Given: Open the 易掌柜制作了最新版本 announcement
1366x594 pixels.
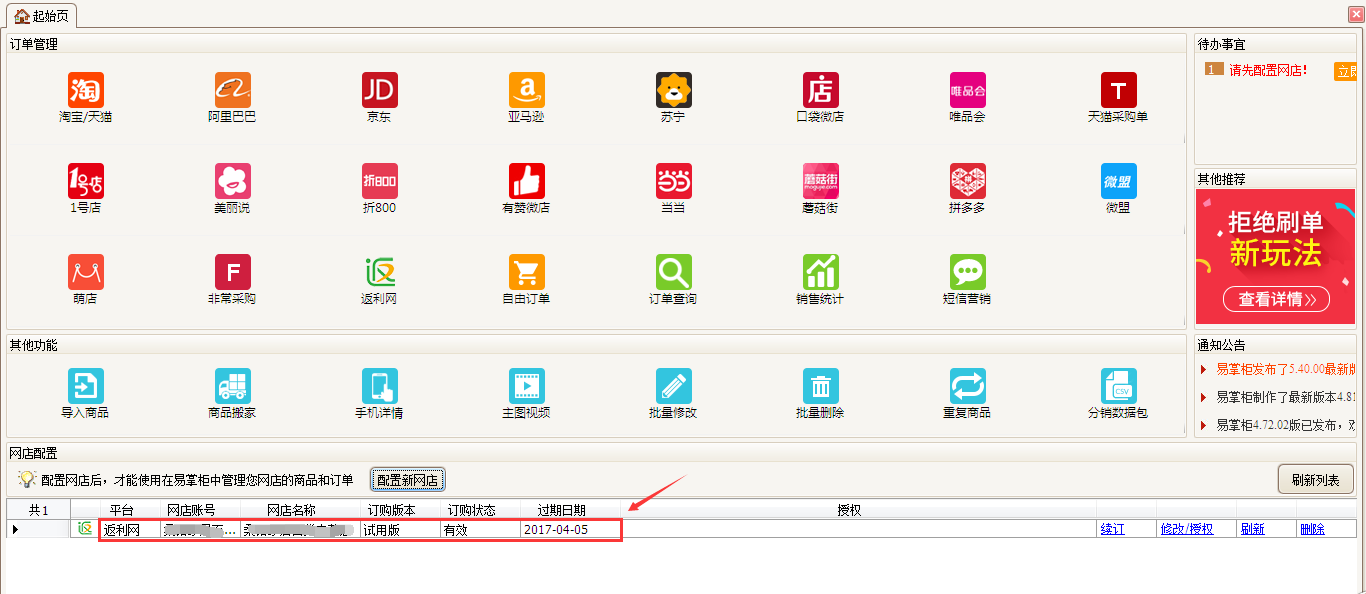Looking at the screenshot, I should [x=1285, y=397].
